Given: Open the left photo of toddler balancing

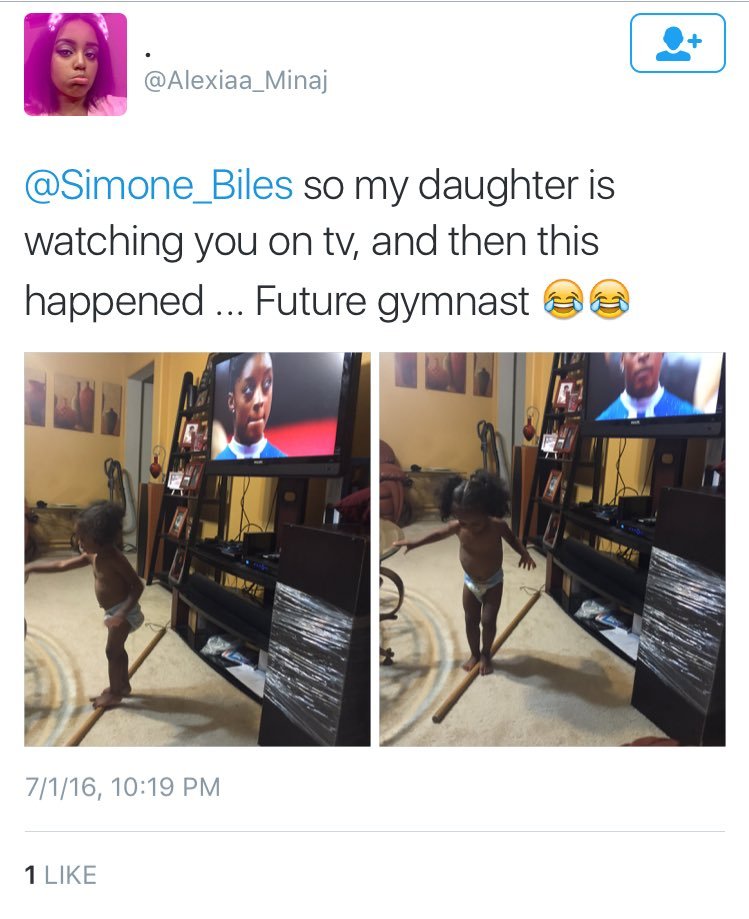Looking at the screenshot, I should point(197,549).
